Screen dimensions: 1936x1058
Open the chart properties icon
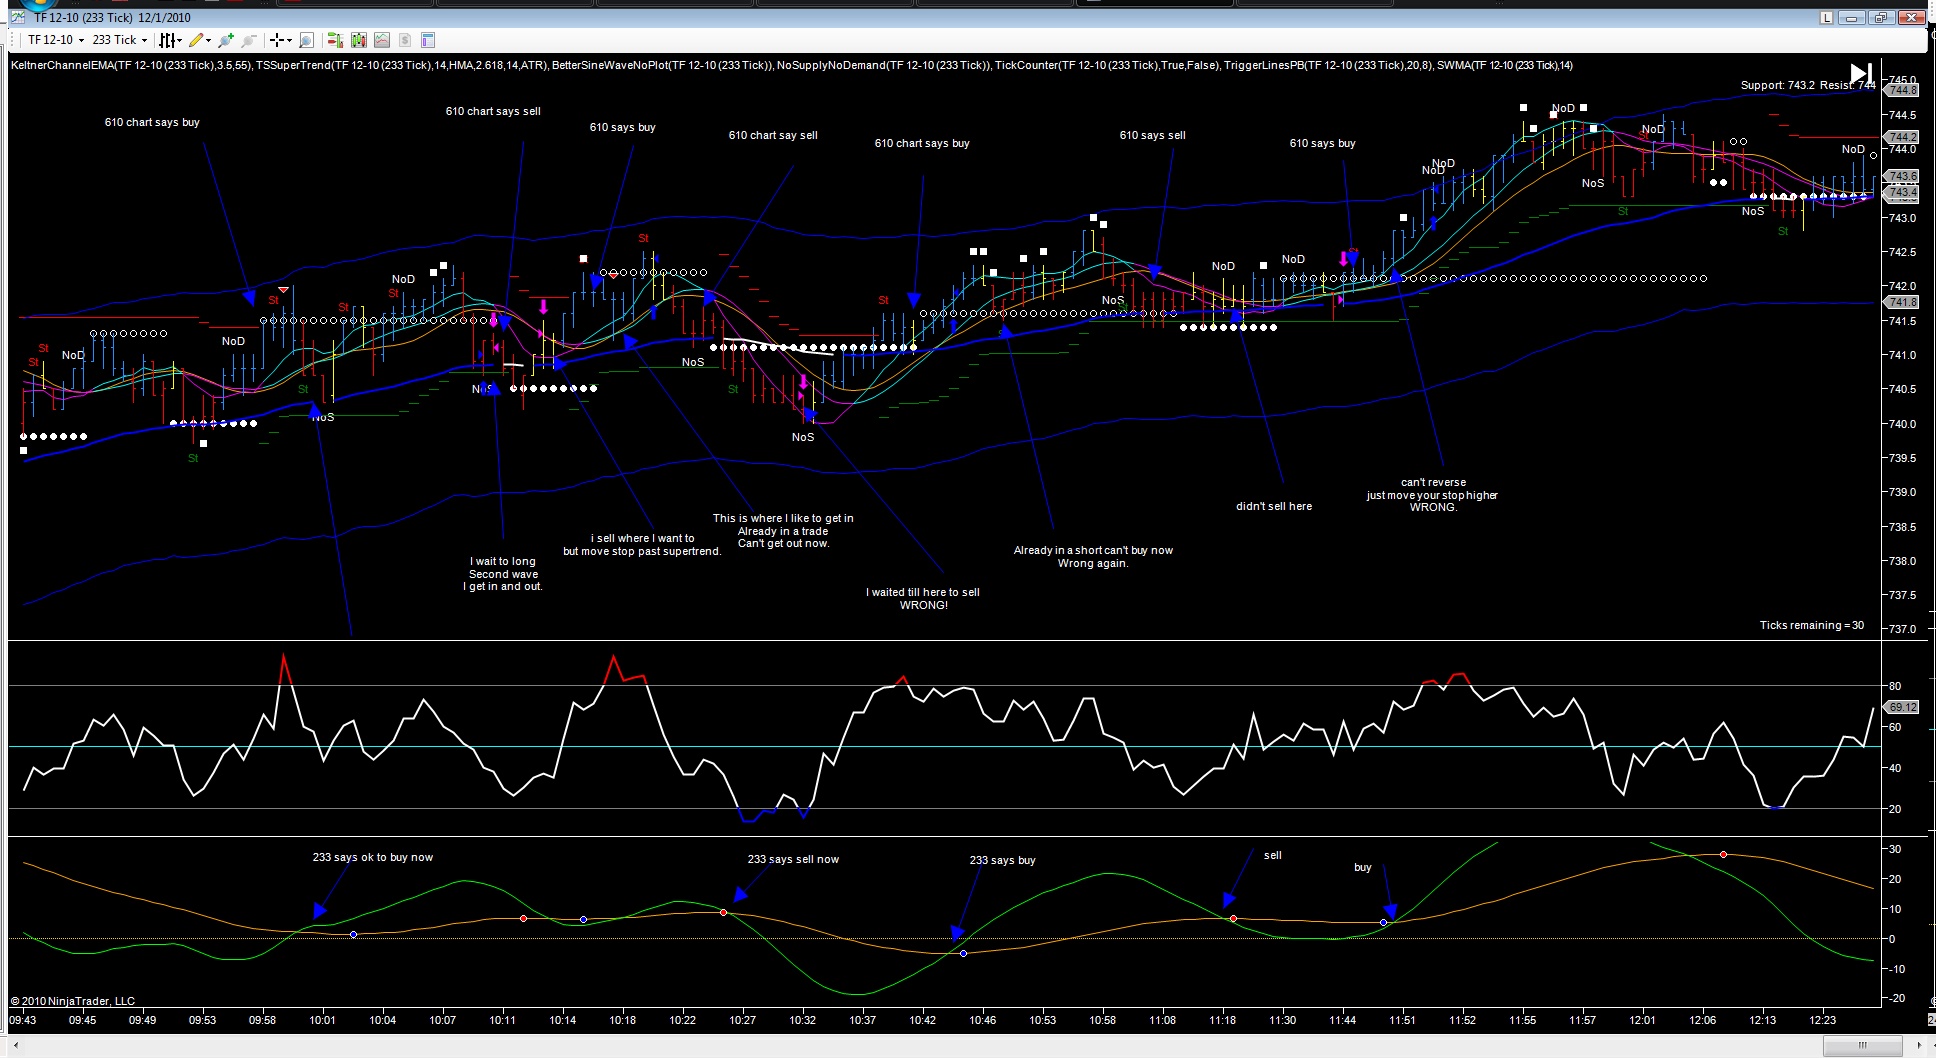point(428,40)
